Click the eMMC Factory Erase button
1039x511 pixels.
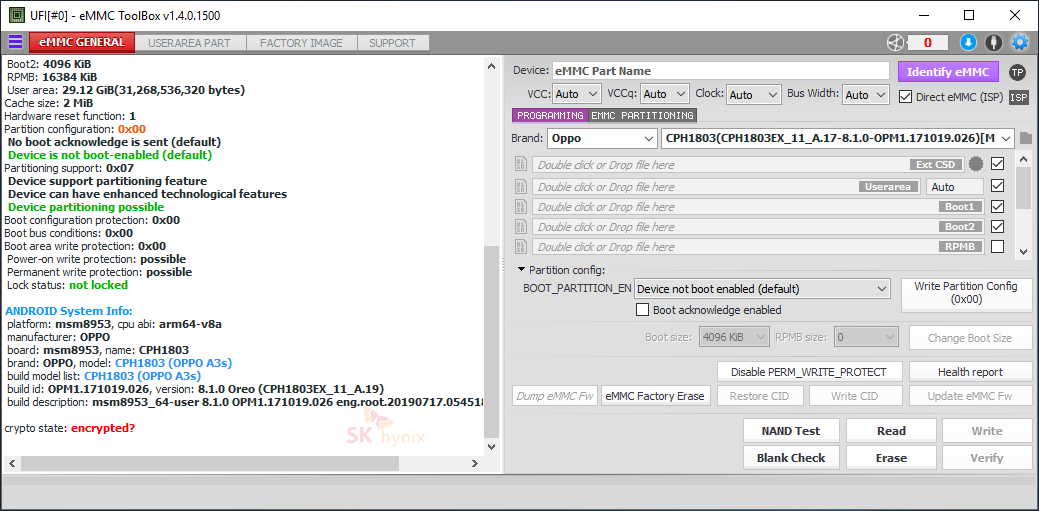point(656,396)
